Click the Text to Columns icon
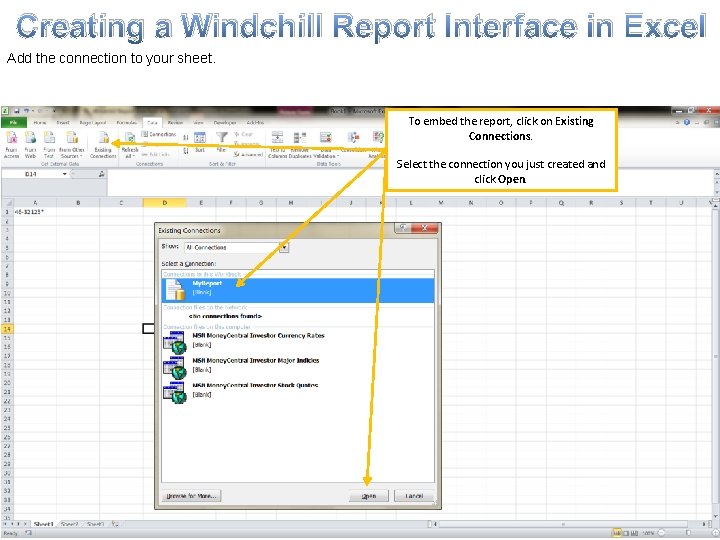 coord(277,144)
